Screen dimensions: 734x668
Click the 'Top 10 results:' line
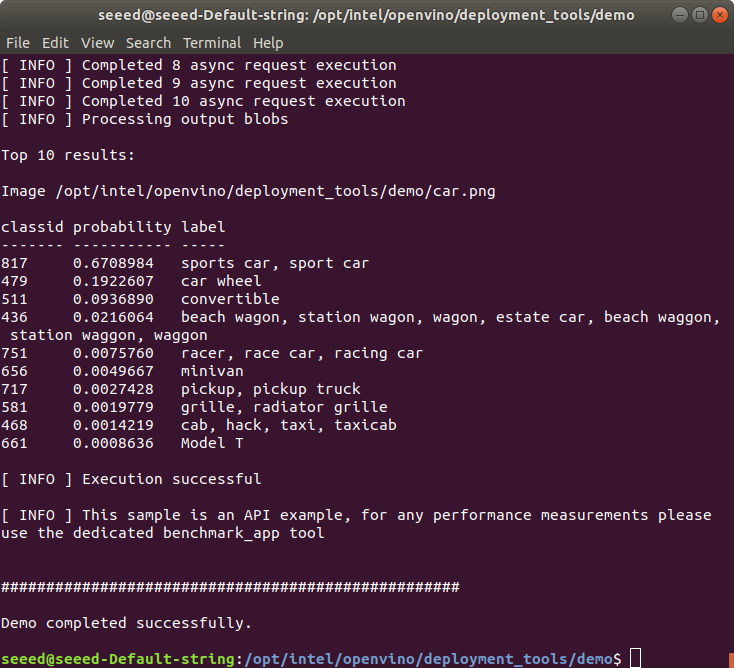pyautogui.click(x=68, y=155)
